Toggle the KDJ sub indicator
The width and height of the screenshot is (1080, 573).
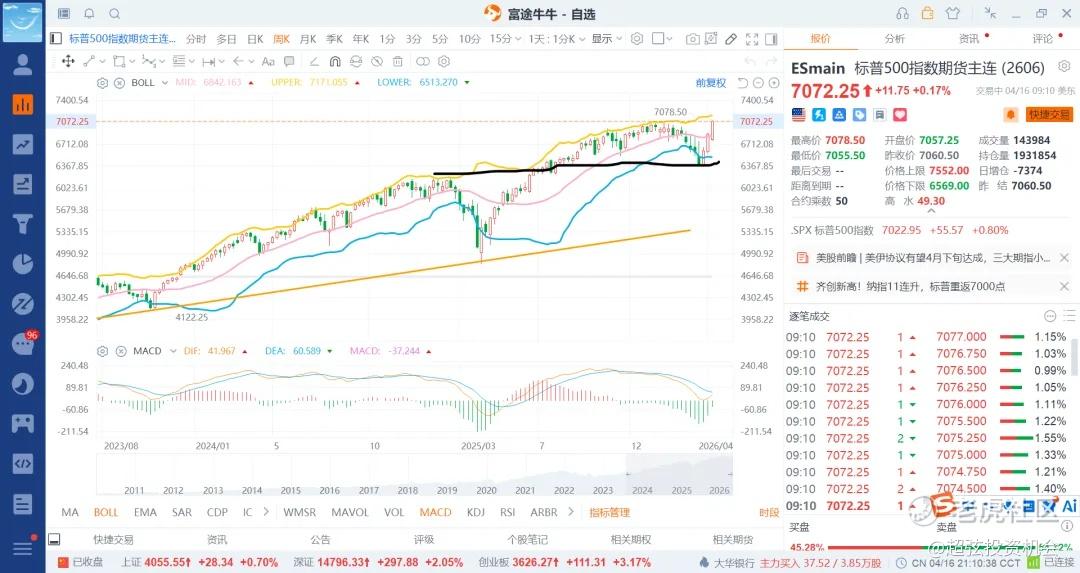[x=476, y=512]
